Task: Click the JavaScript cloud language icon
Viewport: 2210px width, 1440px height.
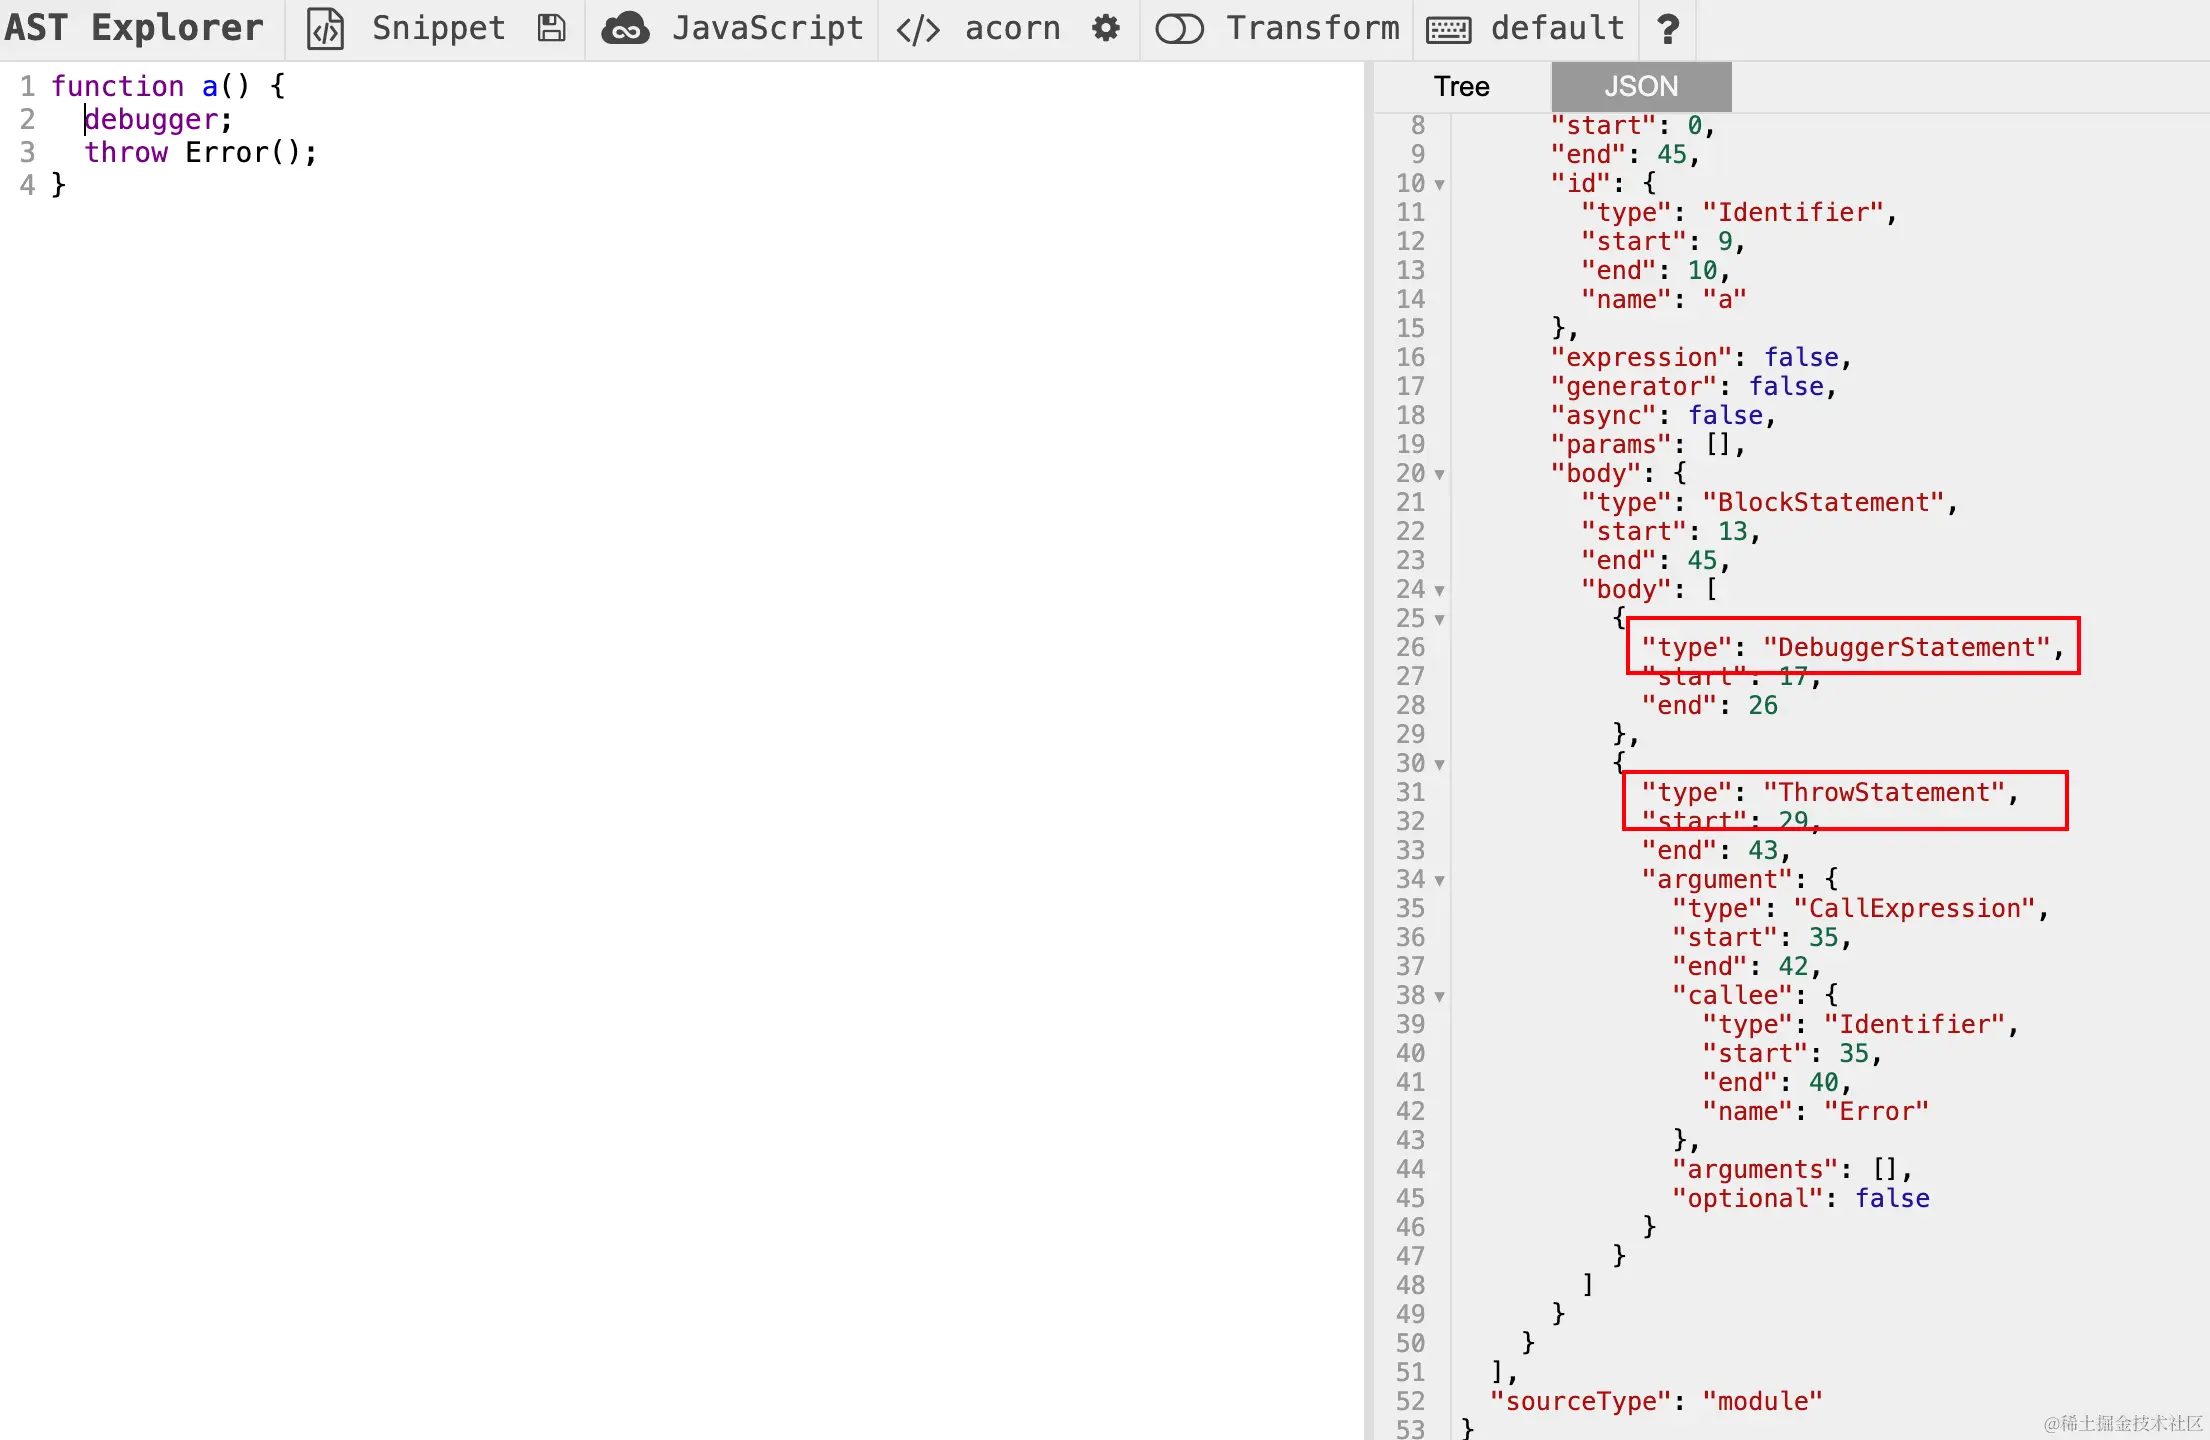Action: click(626, 29)
